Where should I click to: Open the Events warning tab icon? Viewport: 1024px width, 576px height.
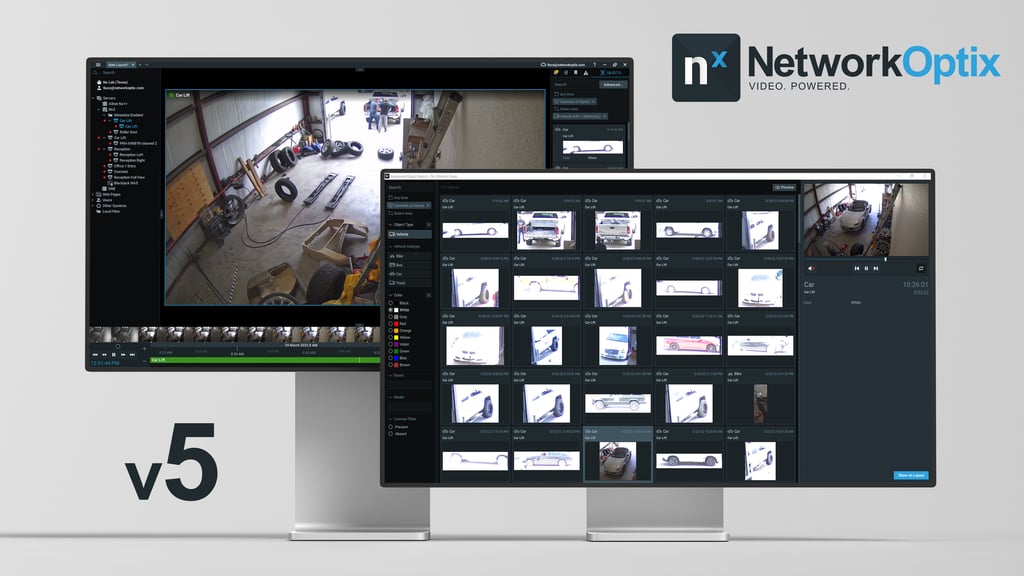(586, 72)
